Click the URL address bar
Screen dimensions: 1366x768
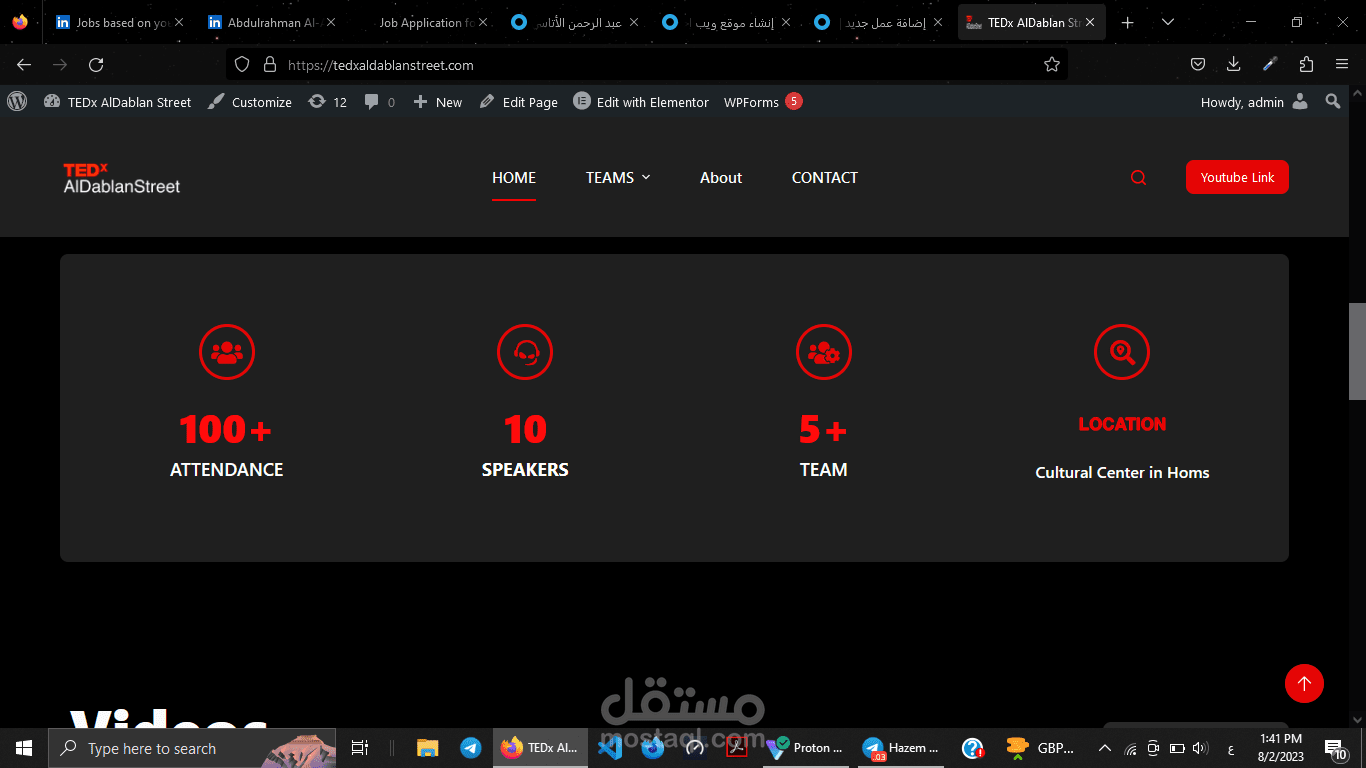[647, 65]
